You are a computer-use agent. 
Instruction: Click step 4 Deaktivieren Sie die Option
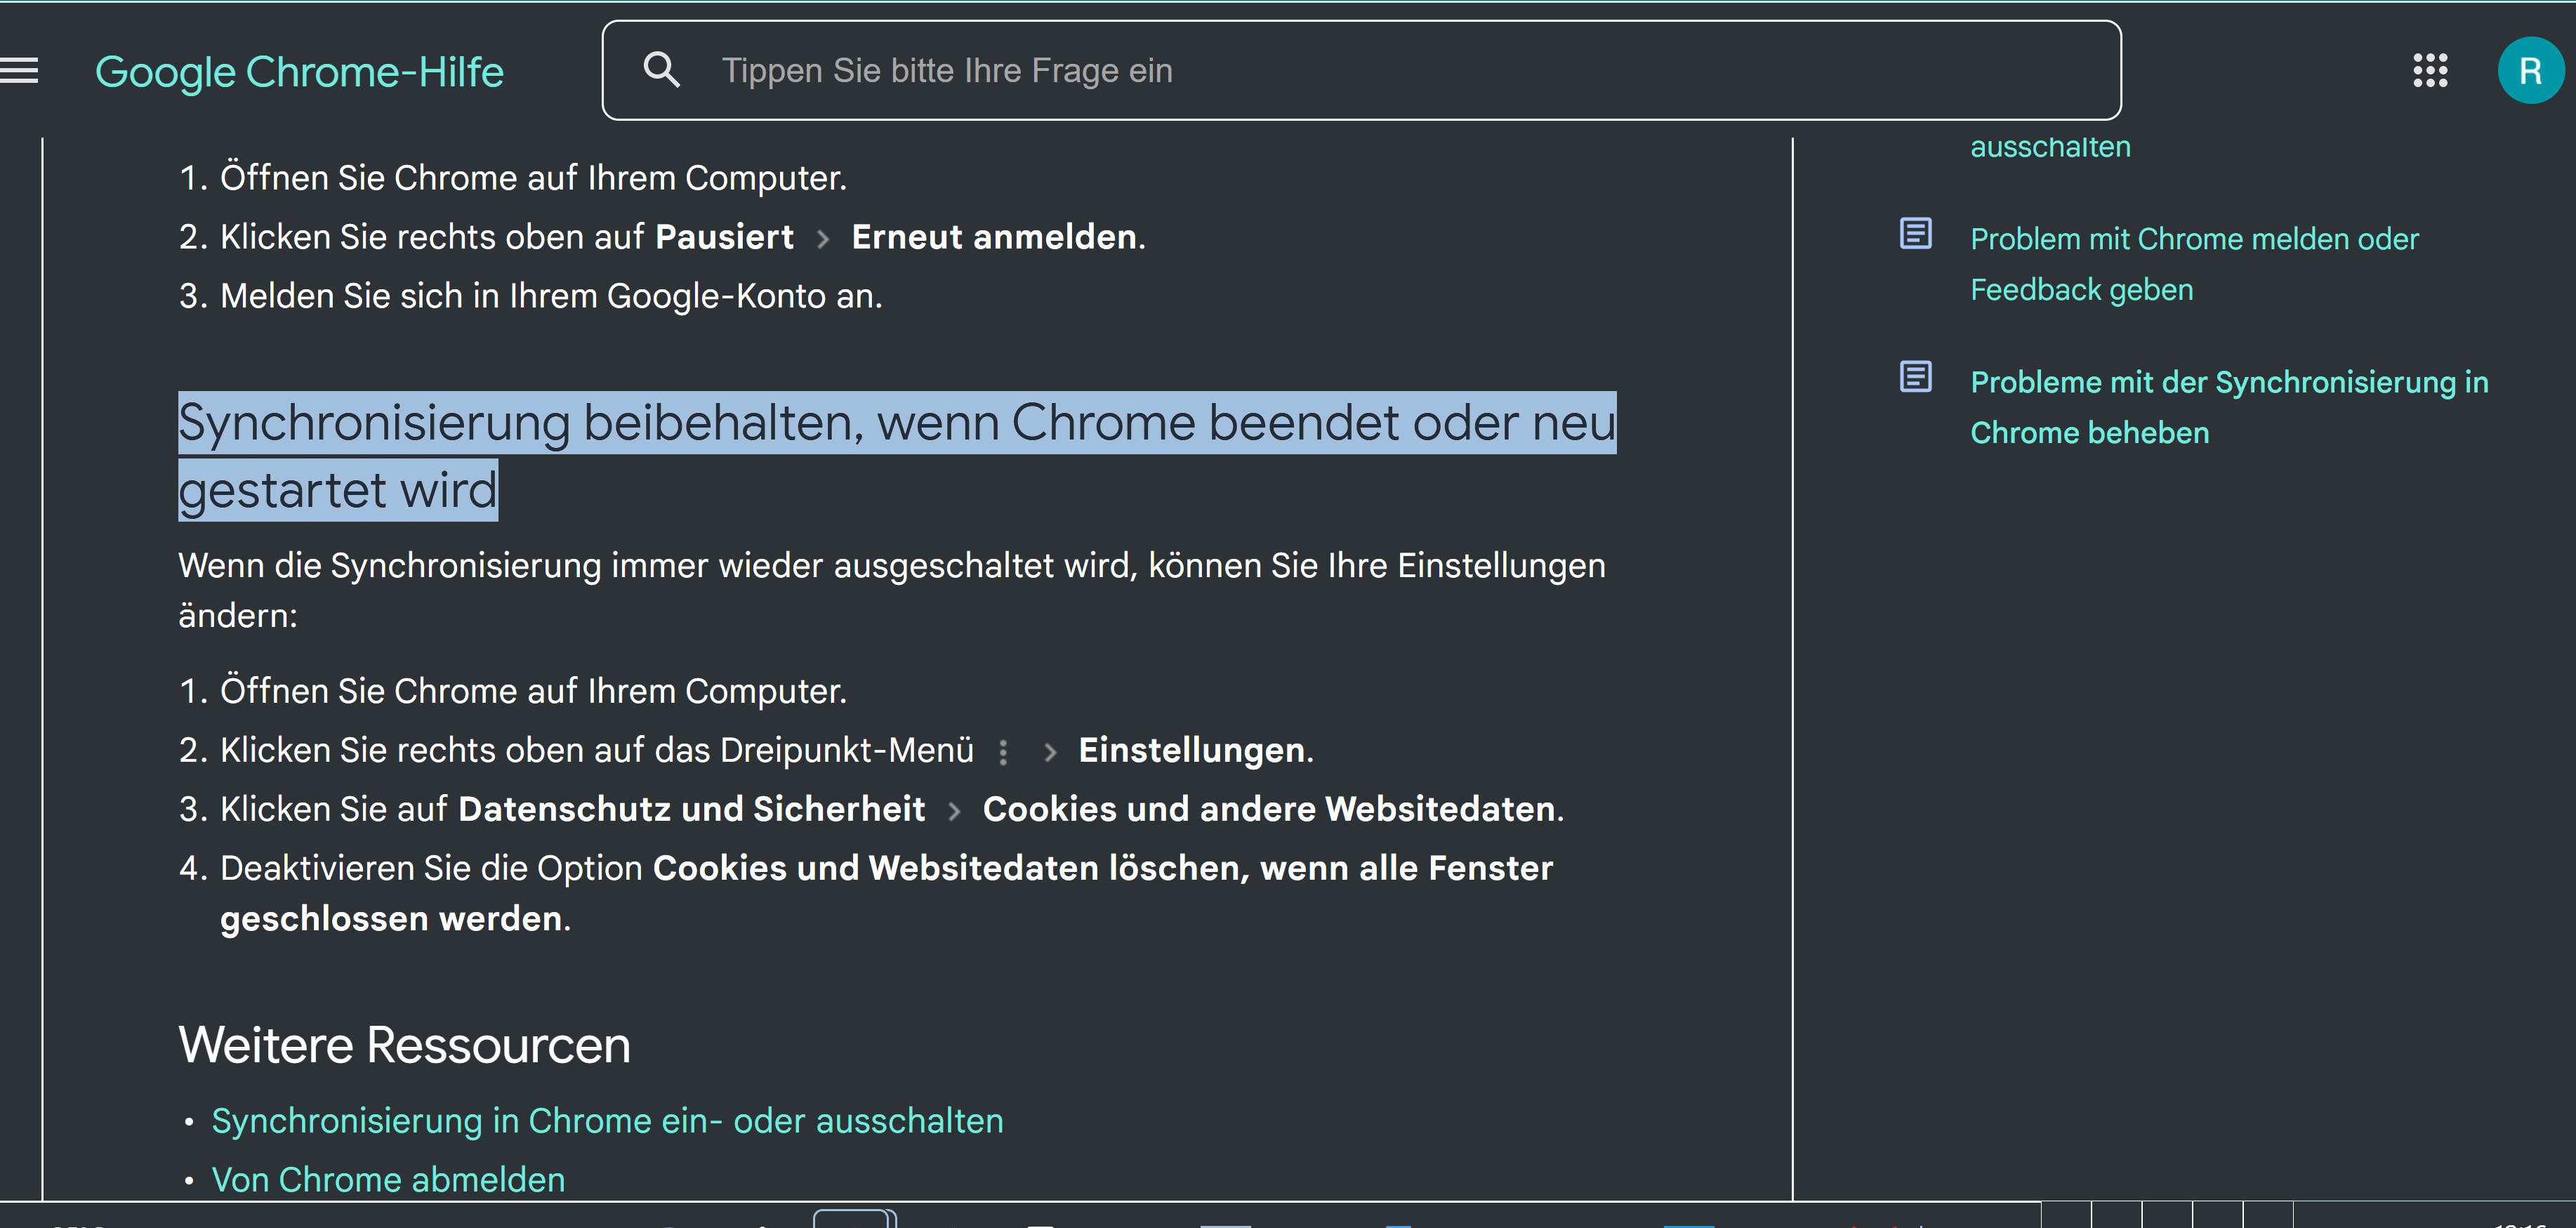tap(886, 893)
